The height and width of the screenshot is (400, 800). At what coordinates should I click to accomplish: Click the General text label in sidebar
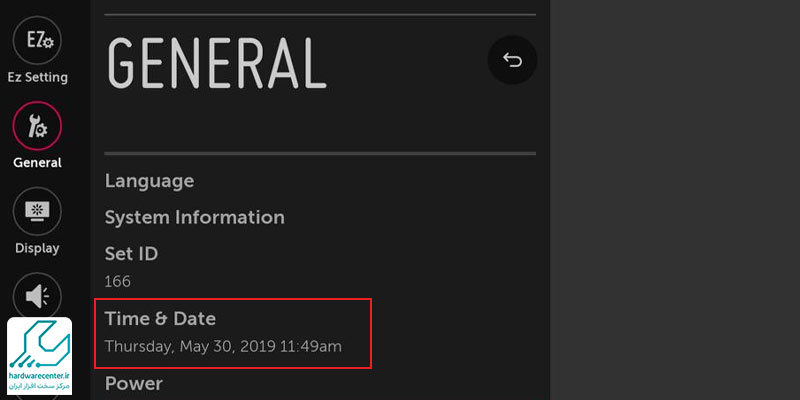pyautogui.click(x=37, y=163)
